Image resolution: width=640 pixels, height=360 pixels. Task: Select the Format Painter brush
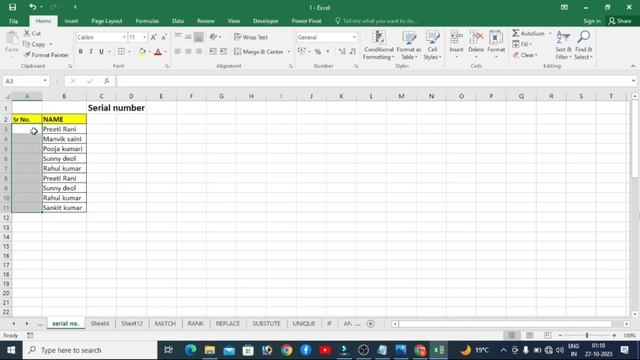click(x=27, y=55)
